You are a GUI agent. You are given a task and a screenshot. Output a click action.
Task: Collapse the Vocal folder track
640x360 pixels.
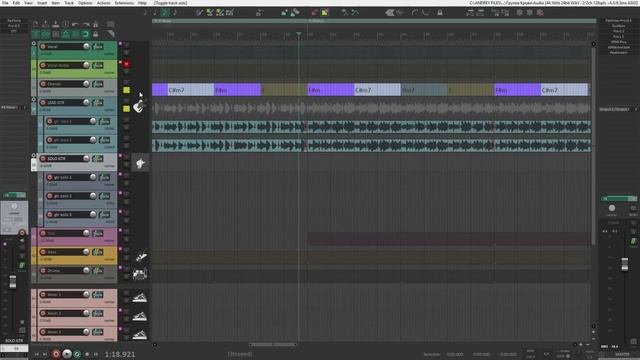coord(34,43)
